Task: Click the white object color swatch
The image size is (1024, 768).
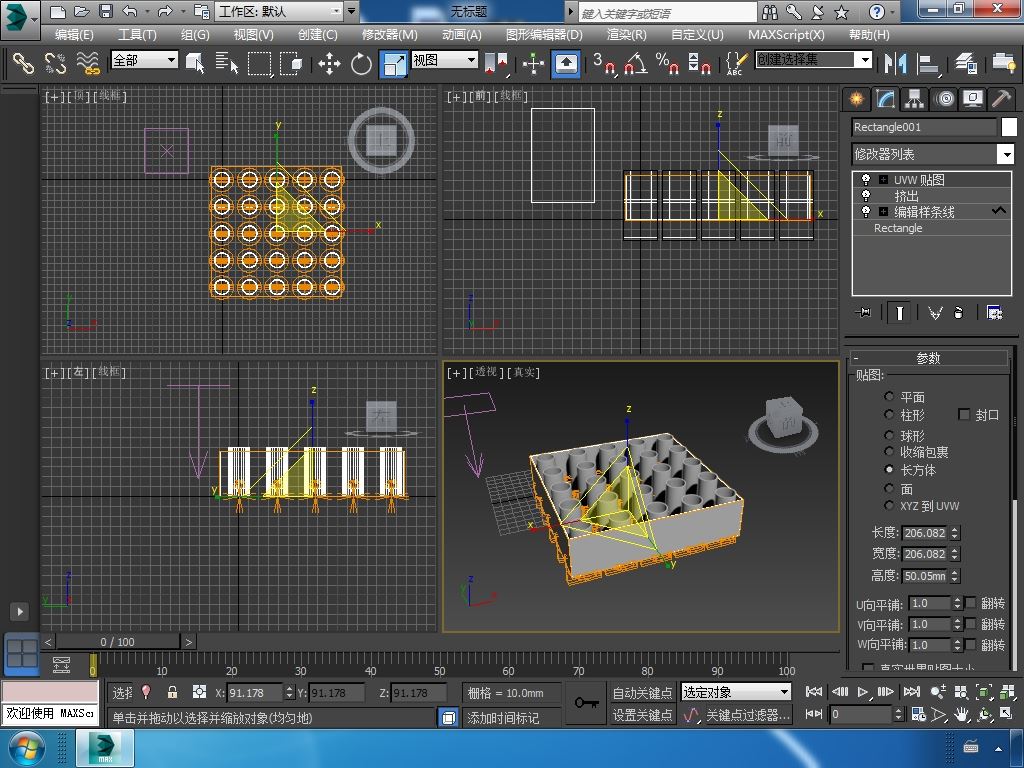Action: pyautogui.click(x=1009, y=127)
